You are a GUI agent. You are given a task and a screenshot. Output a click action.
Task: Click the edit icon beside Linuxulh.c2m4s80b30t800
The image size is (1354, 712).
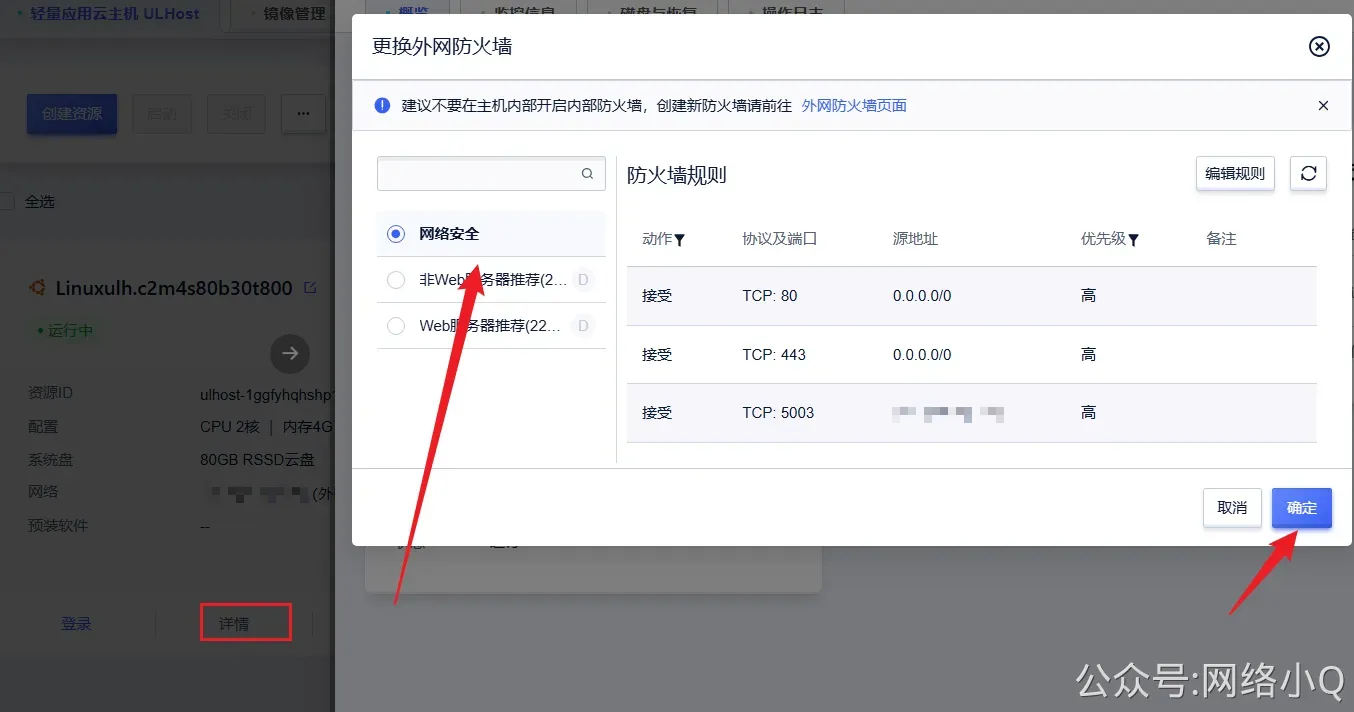pyautogui.click(x=312, y=286)
